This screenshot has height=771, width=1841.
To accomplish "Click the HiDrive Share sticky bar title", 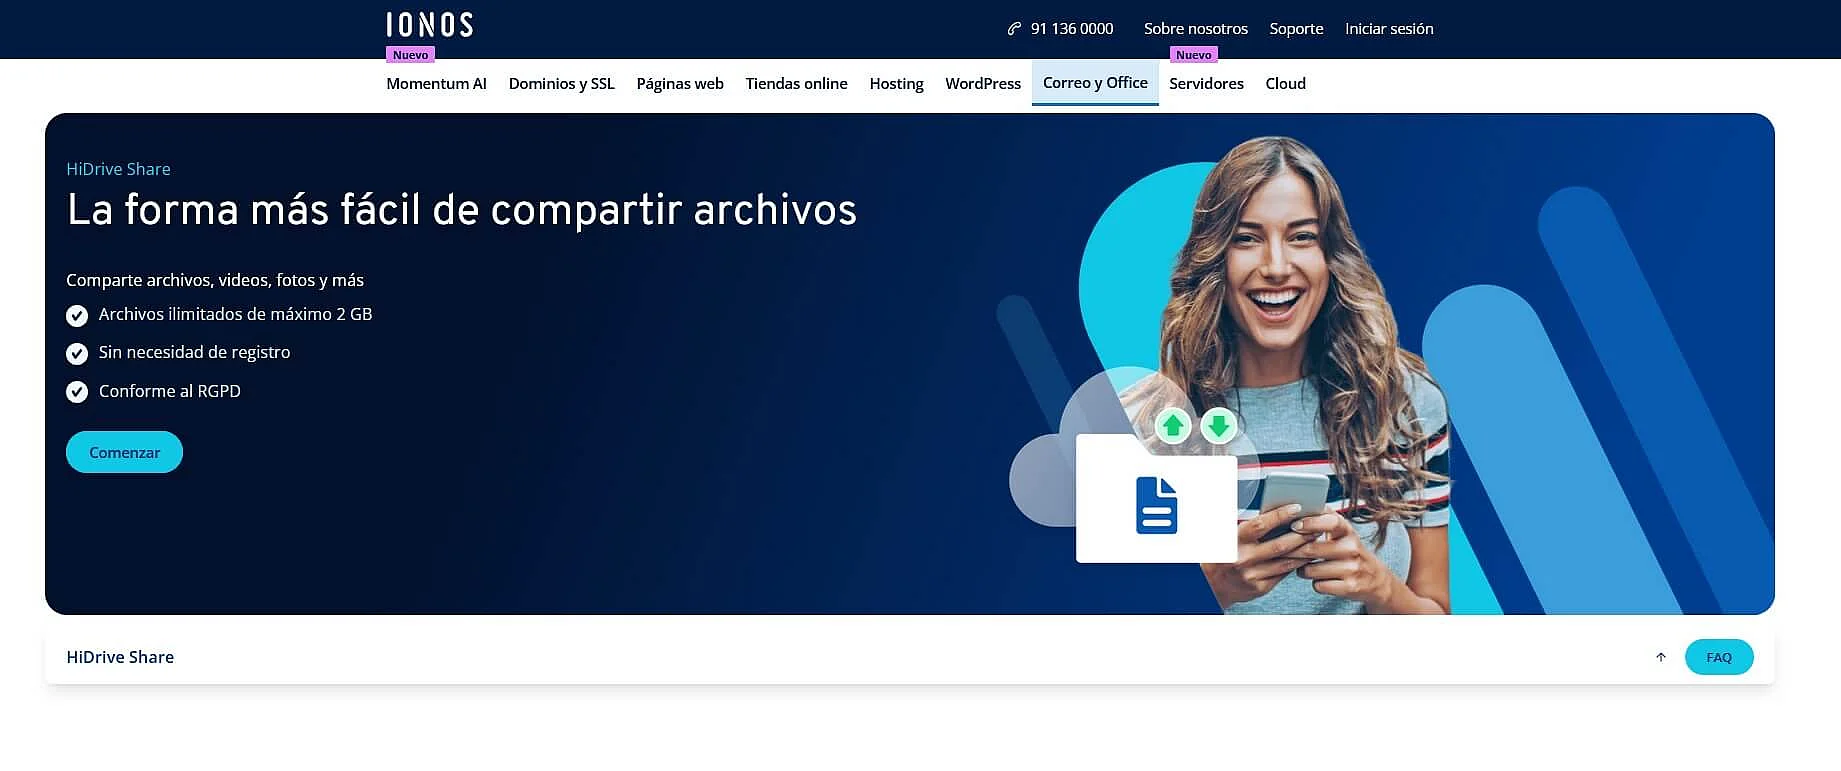I will [120, 657].
